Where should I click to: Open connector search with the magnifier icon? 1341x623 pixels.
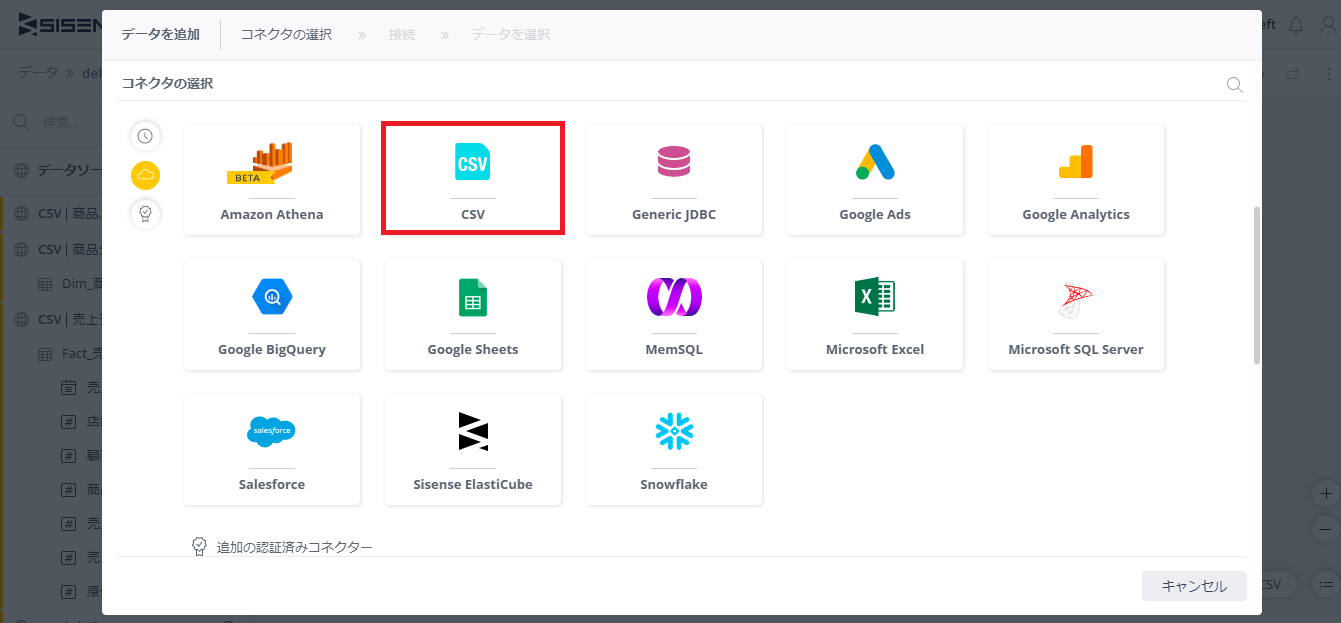pos(1235,84)
